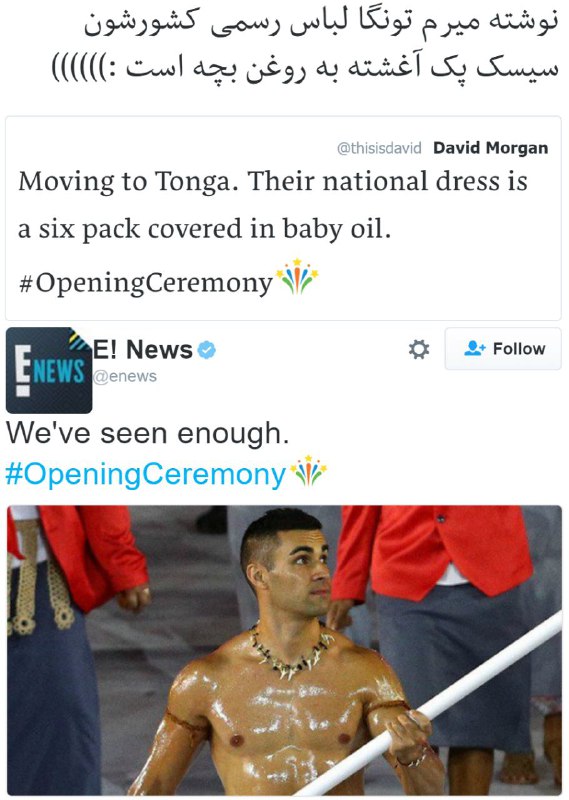Click the David Morgan author name
Image resolution: width=569 pixels, height=800 pixels.
pyautogui.click(x=490, y=148)
